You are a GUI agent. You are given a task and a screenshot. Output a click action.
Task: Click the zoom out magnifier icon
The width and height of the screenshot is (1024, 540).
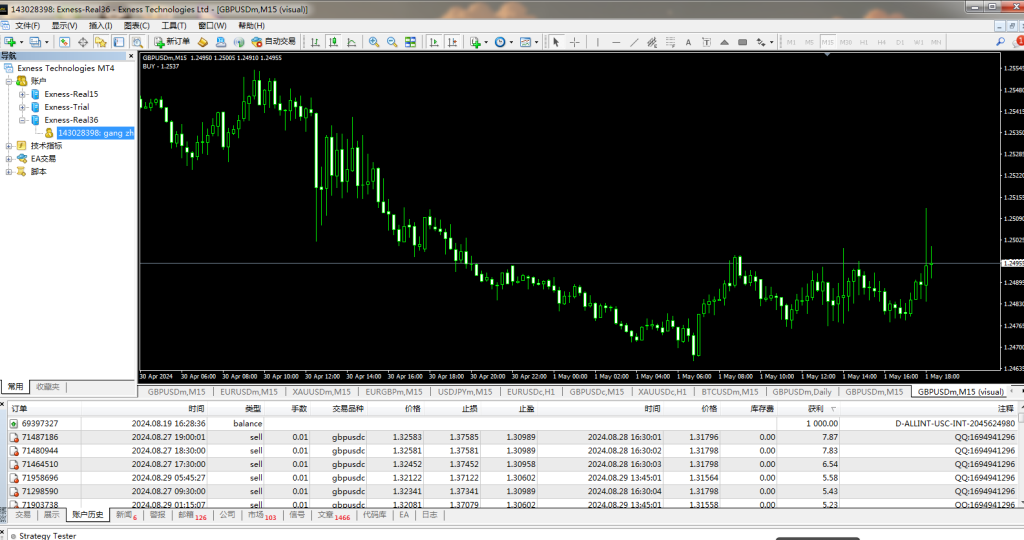coord(391,42)
